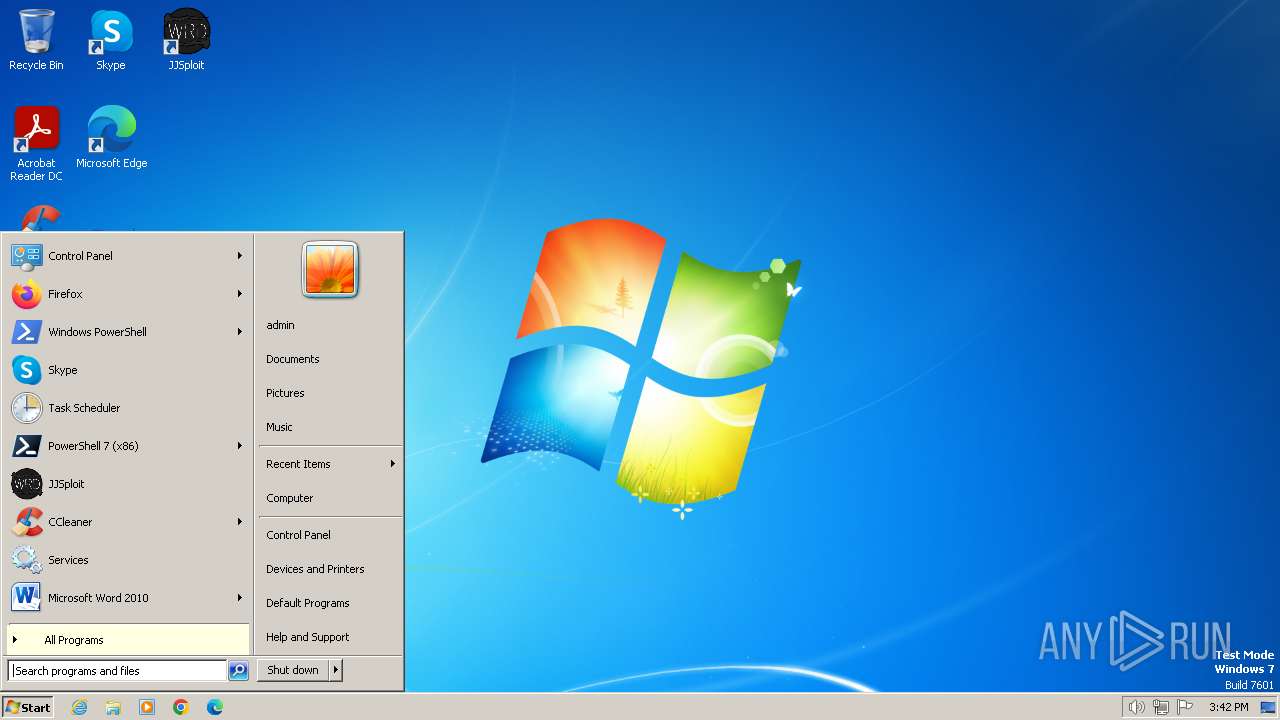Open Recycle Bin desktop icon
The height and width of the screenshot is (720, 1280).
(36, 41)
